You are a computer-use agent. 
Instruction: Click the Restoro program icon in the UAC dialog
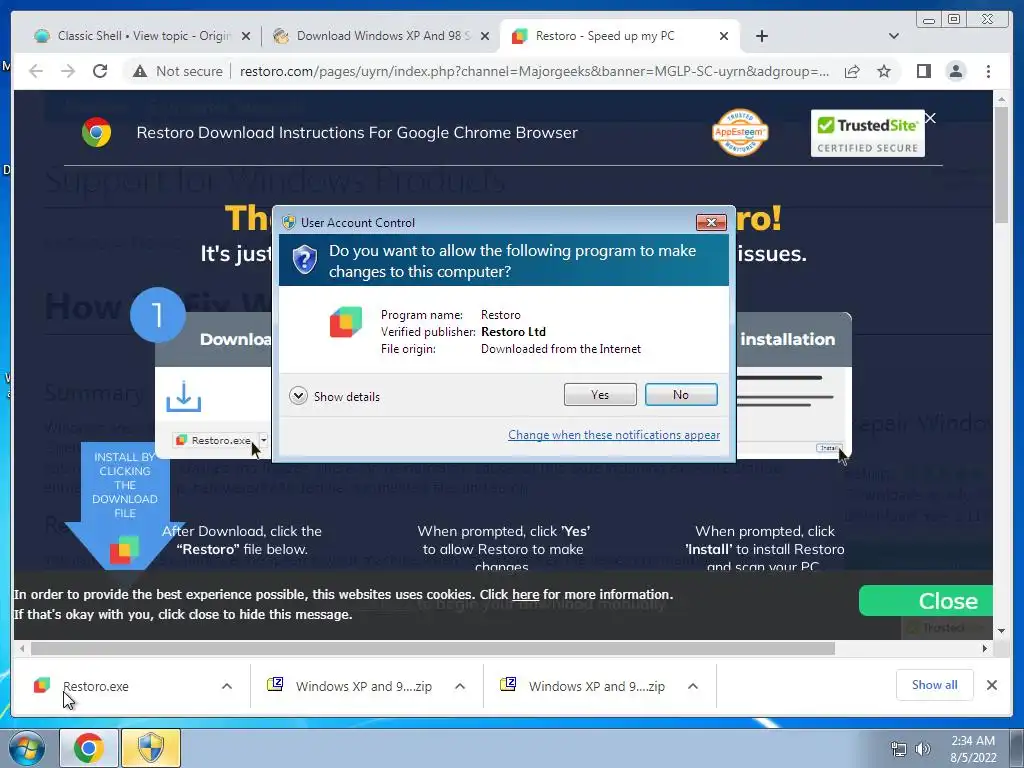click(345, 323)
